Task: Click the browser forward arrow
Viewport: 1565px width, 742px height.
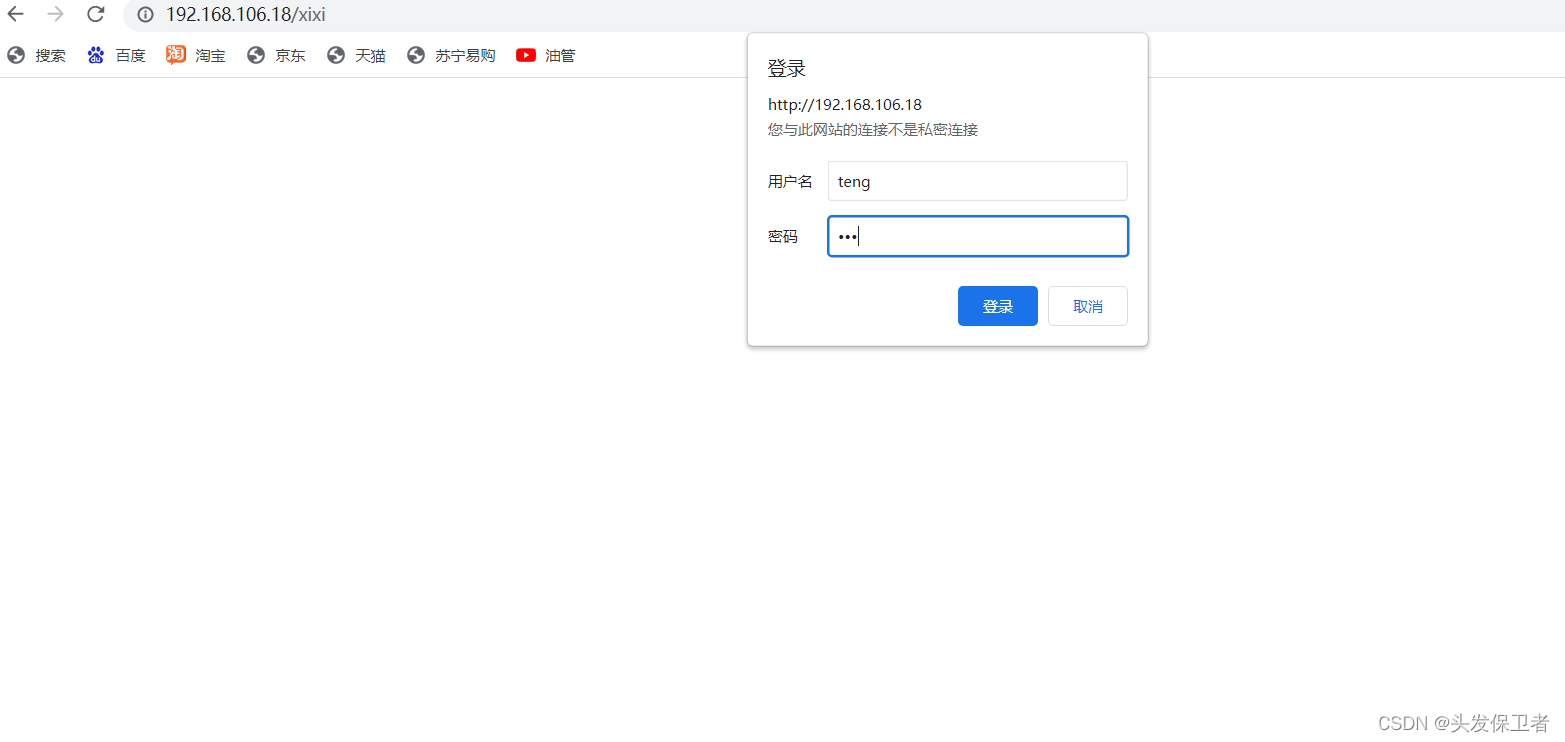Action: point(56,14)
